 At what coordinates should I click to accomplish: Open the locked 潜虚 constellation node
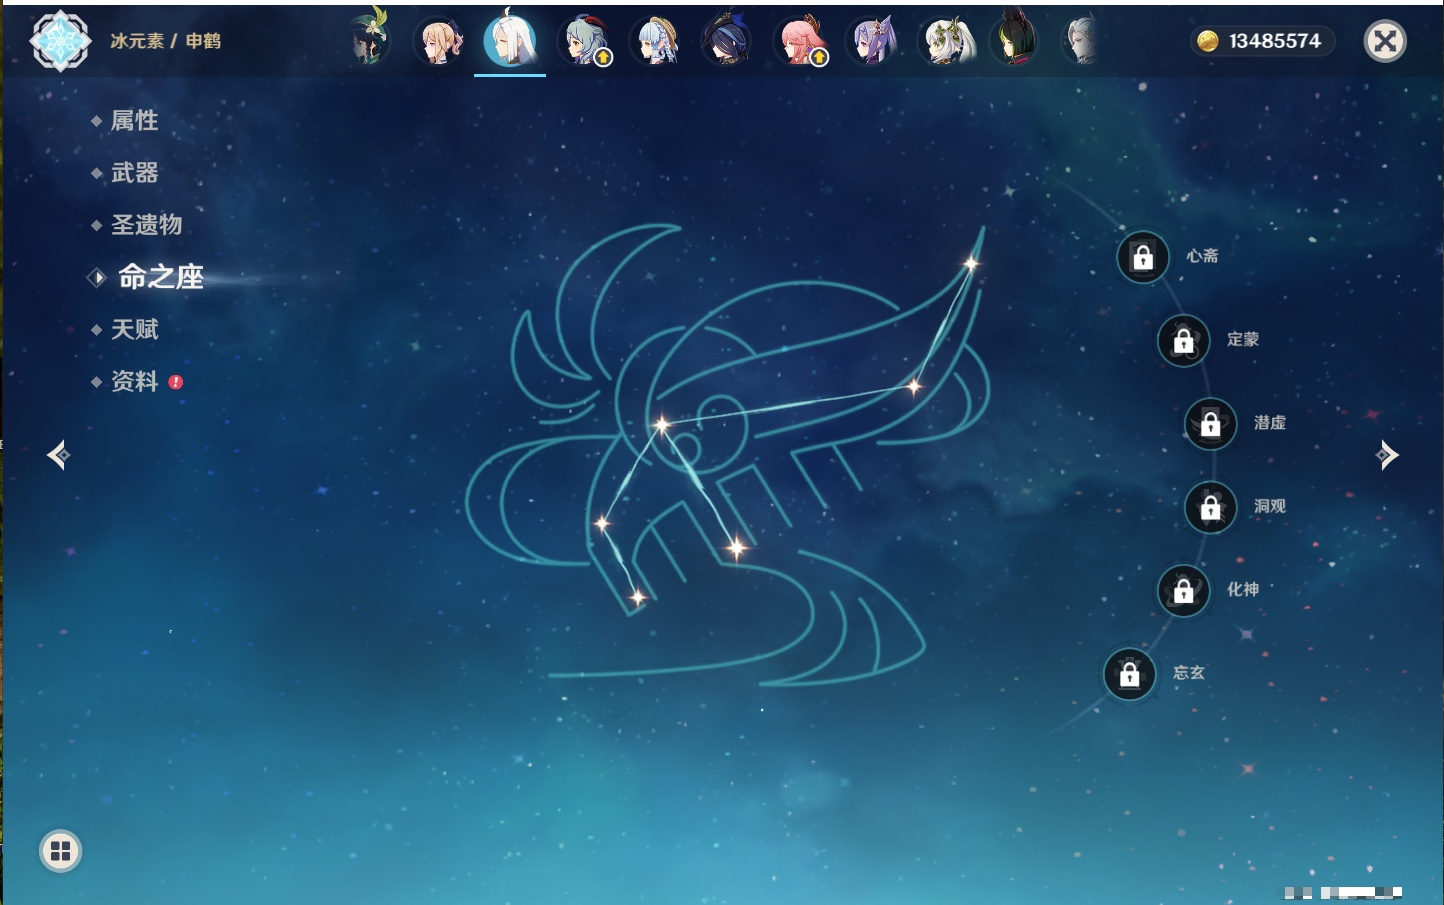(1211, 423)
